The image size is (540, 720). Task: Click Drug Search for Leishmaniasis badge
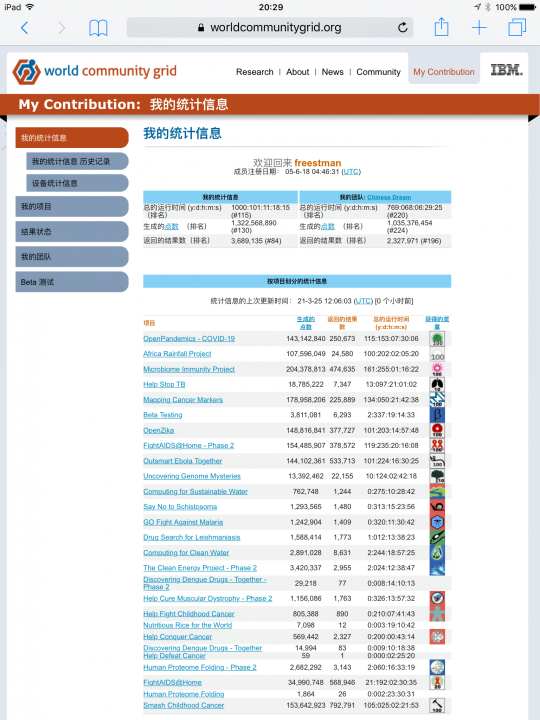437,537
